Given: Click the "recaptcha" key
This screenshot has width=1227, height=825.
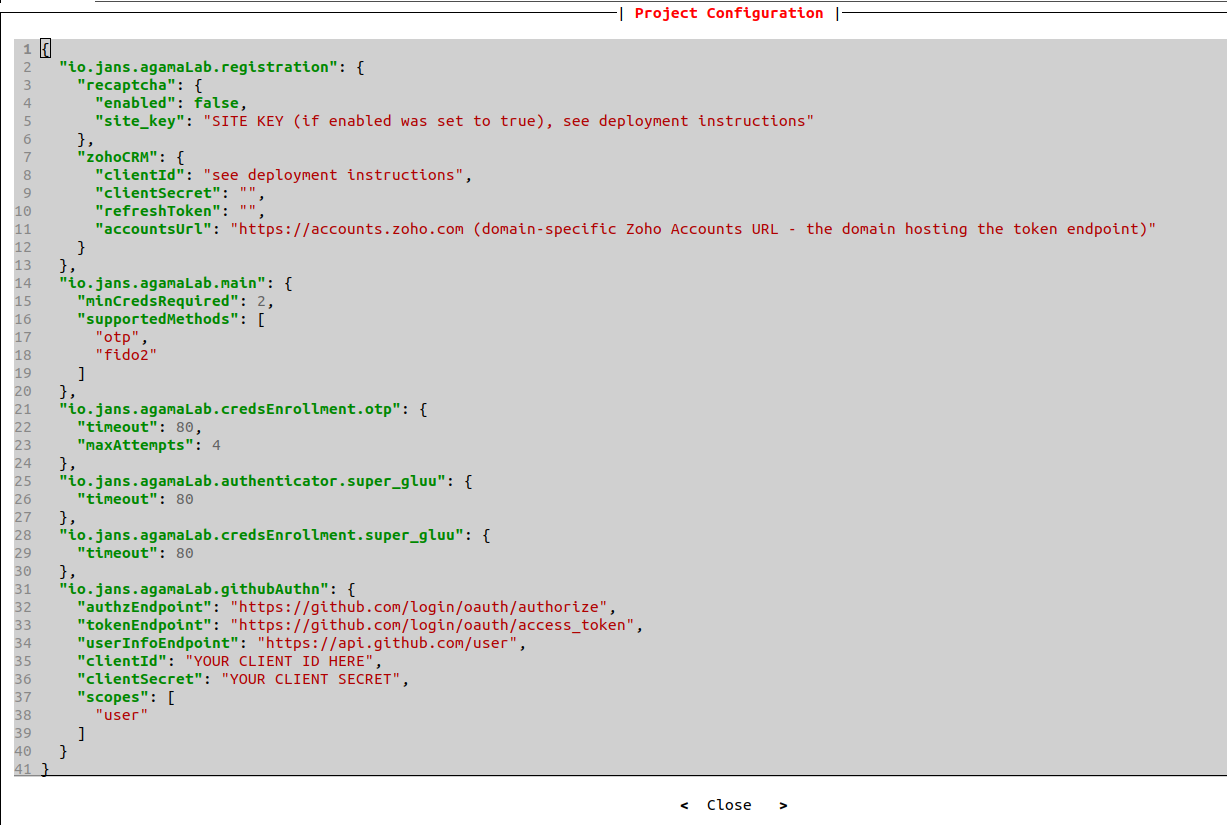Looking at the screenshot, I should point(127,85).
